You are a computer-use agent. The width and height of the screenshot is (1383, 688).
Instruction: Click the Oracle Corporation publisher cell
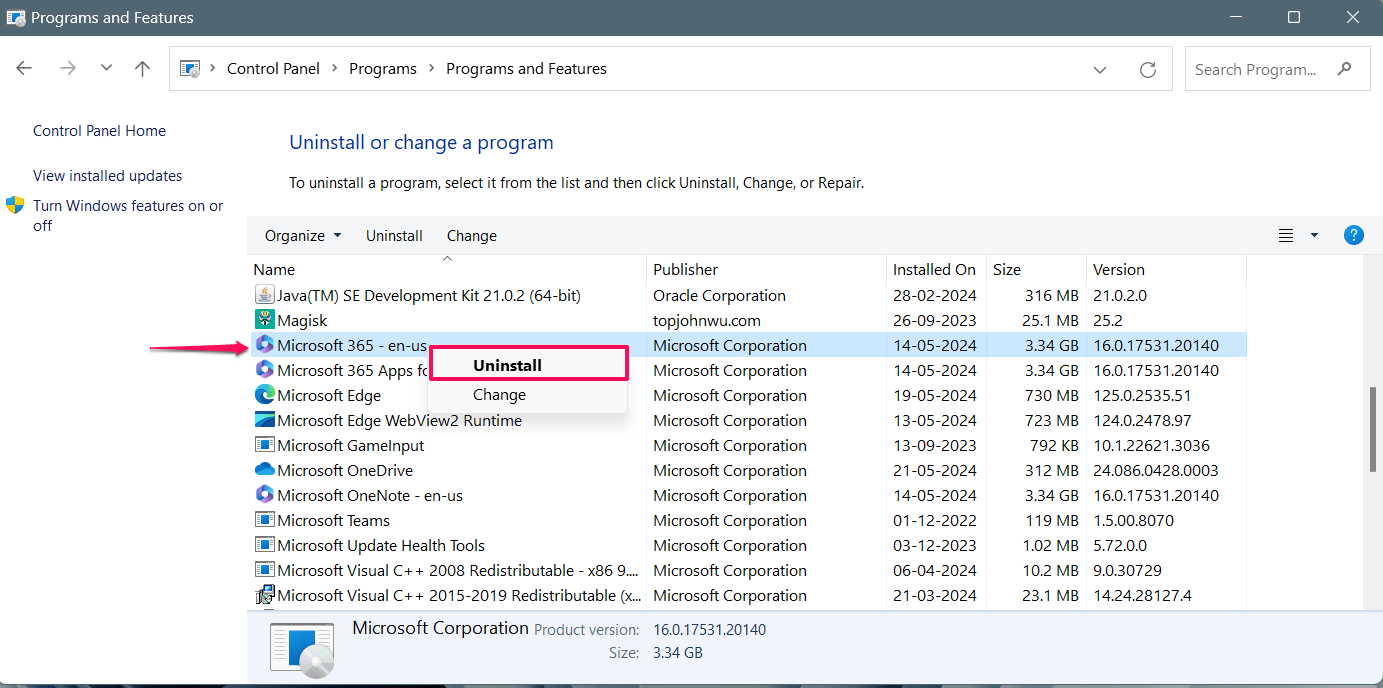point(720,295)
